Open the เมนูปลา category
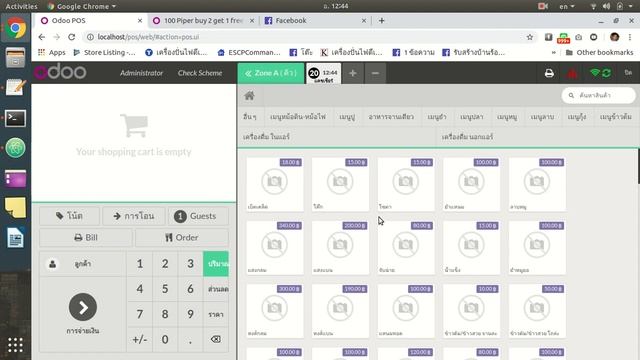Viewport: 640px width, 360px height. pos(471,117)
